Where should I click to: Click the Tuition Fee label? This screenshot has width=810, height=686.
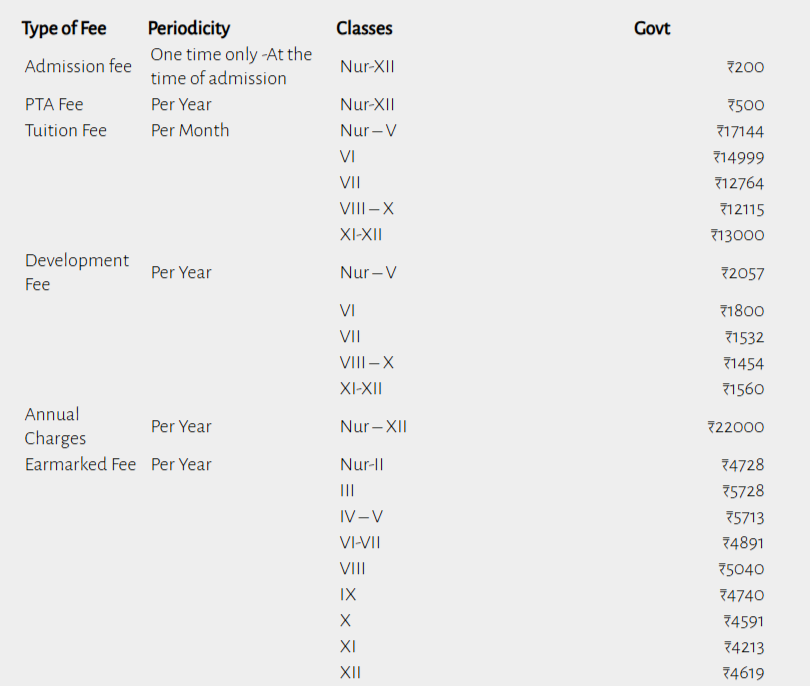pyautogui.click(x=66, y=130)
